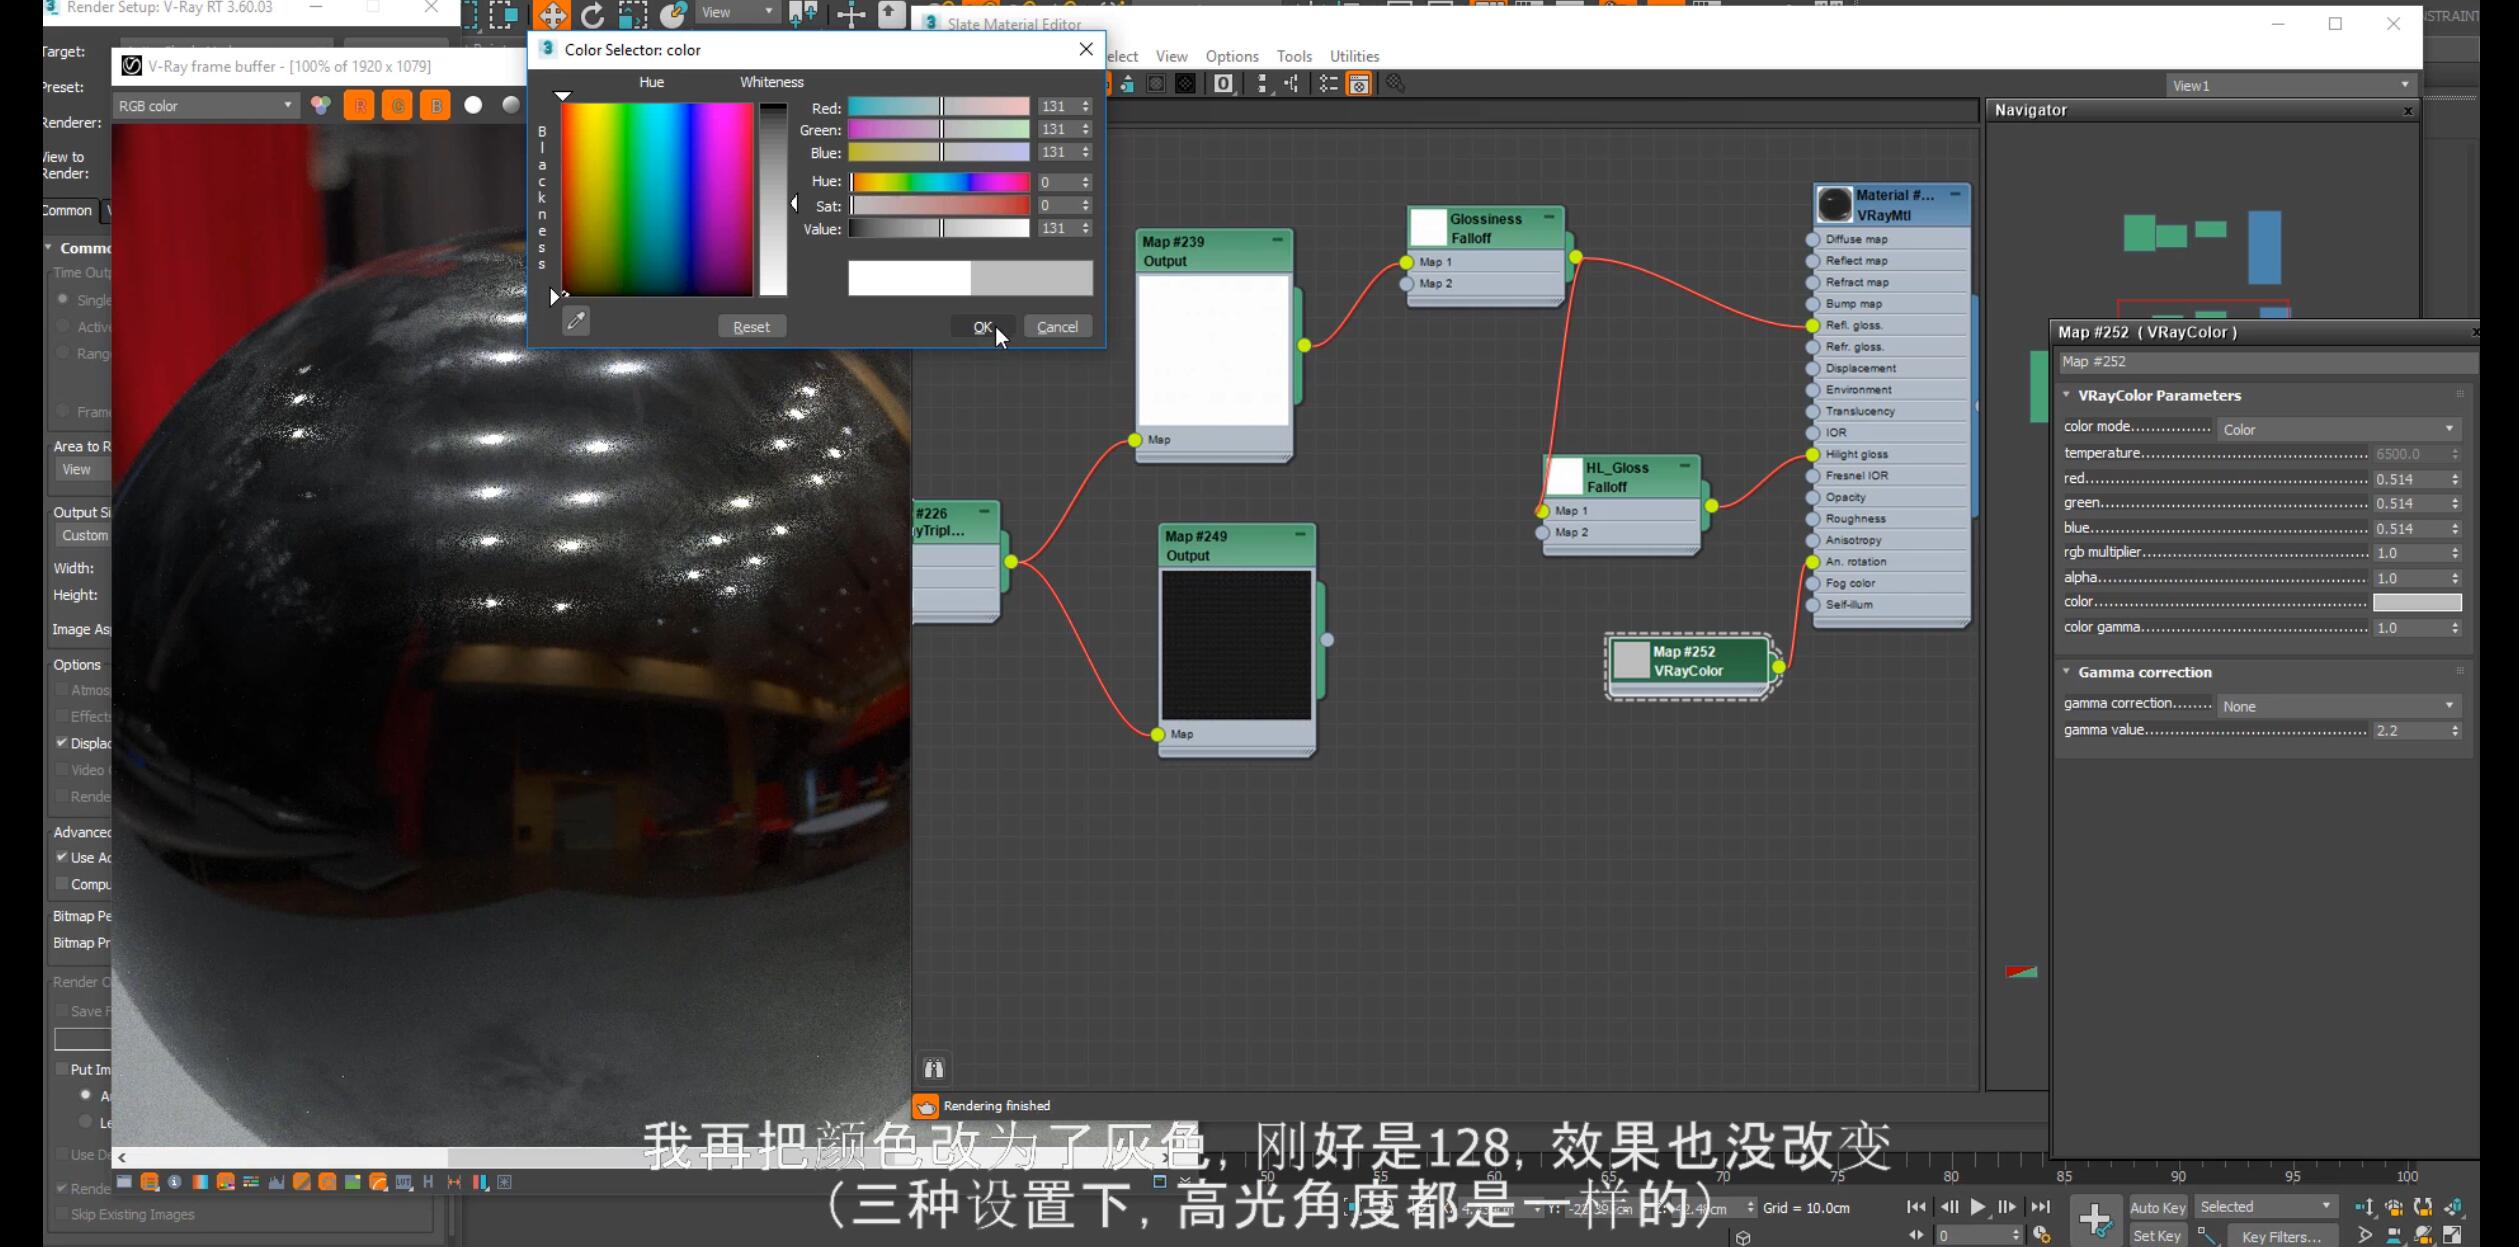The image size is (2519, 1247).
Task: Toggle the Displacement checkbox in Render Setup
Action: click(x=62, y=742)
